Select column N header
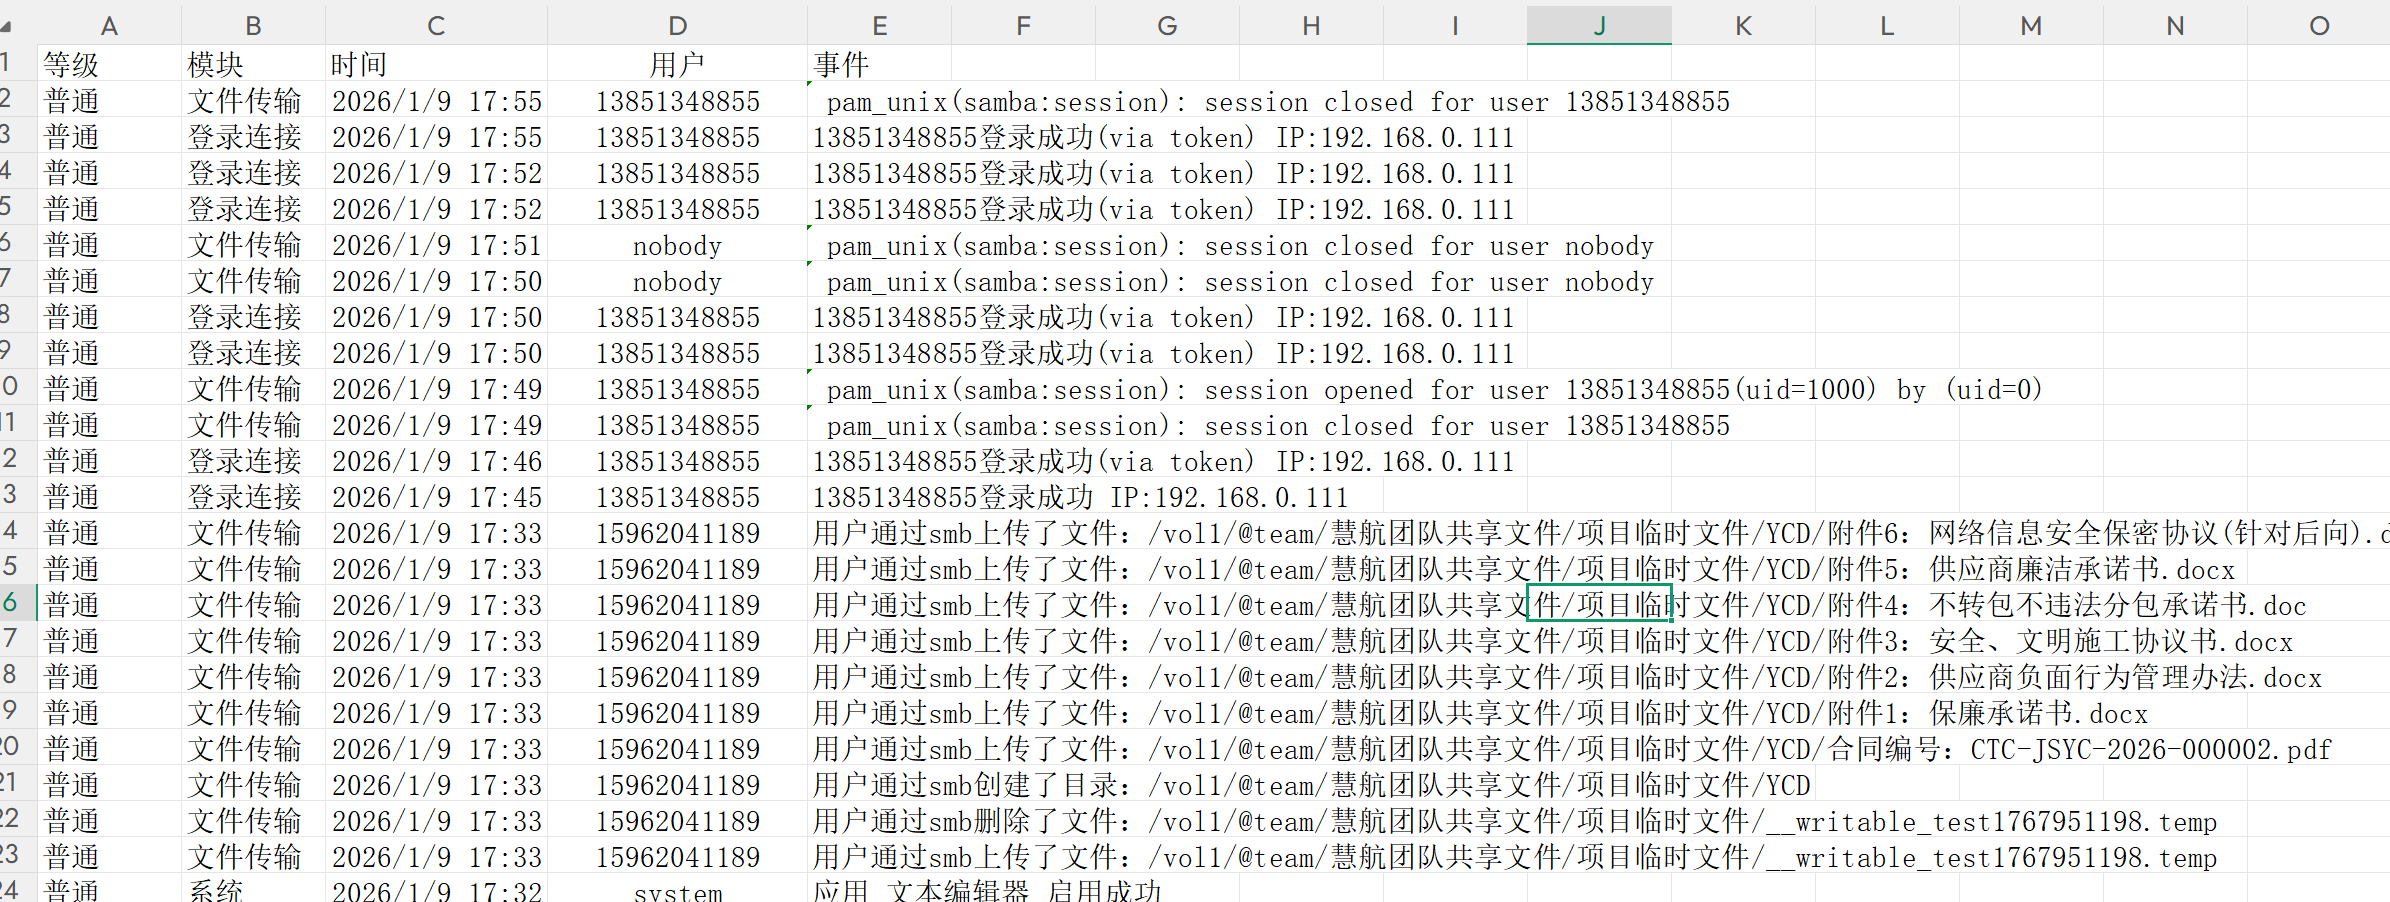 [2175, 26]
